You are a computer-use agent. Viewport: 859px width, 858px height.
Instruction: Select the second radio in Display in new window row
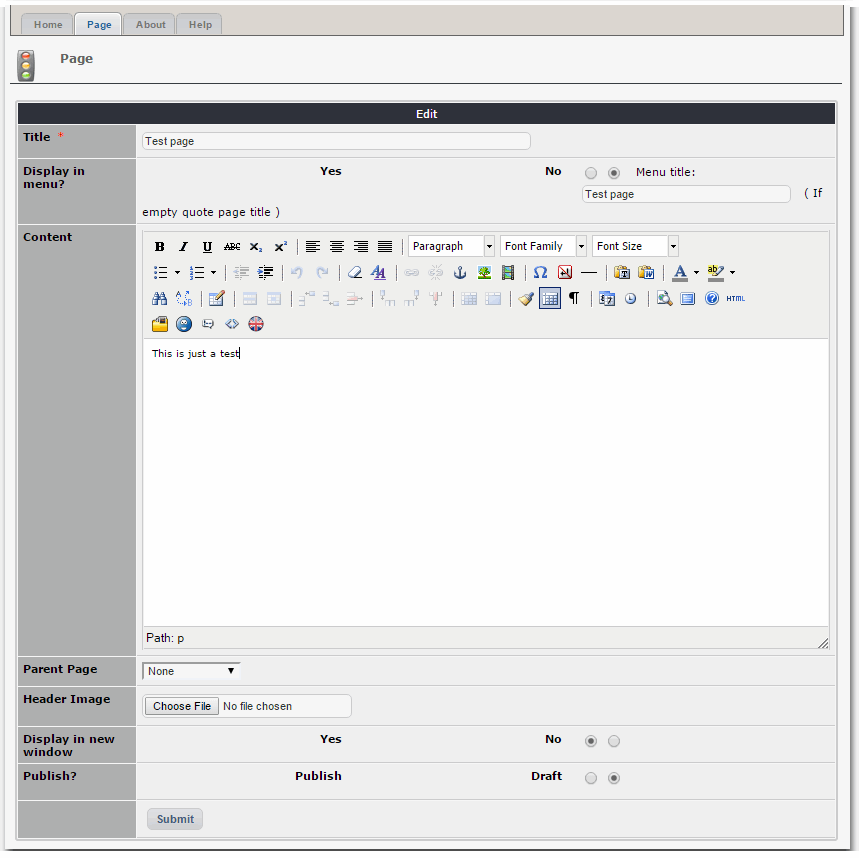pyautogui.click(x=614, y=741)
